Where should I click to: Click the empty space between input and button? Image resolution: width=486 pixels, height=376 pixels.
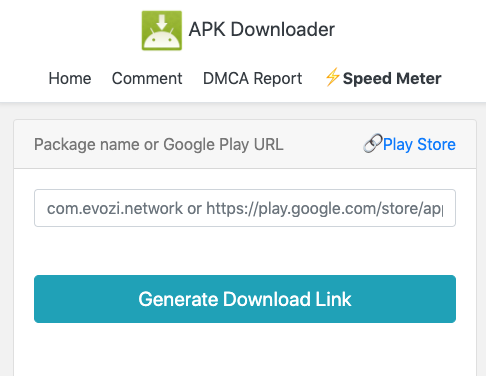245,251
